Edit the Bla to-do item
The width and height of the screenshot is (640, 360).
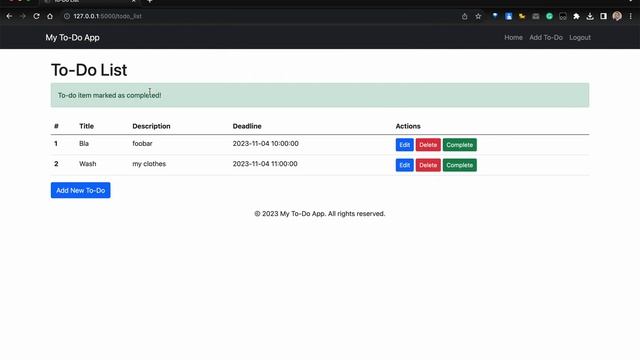tap(404, 145)
